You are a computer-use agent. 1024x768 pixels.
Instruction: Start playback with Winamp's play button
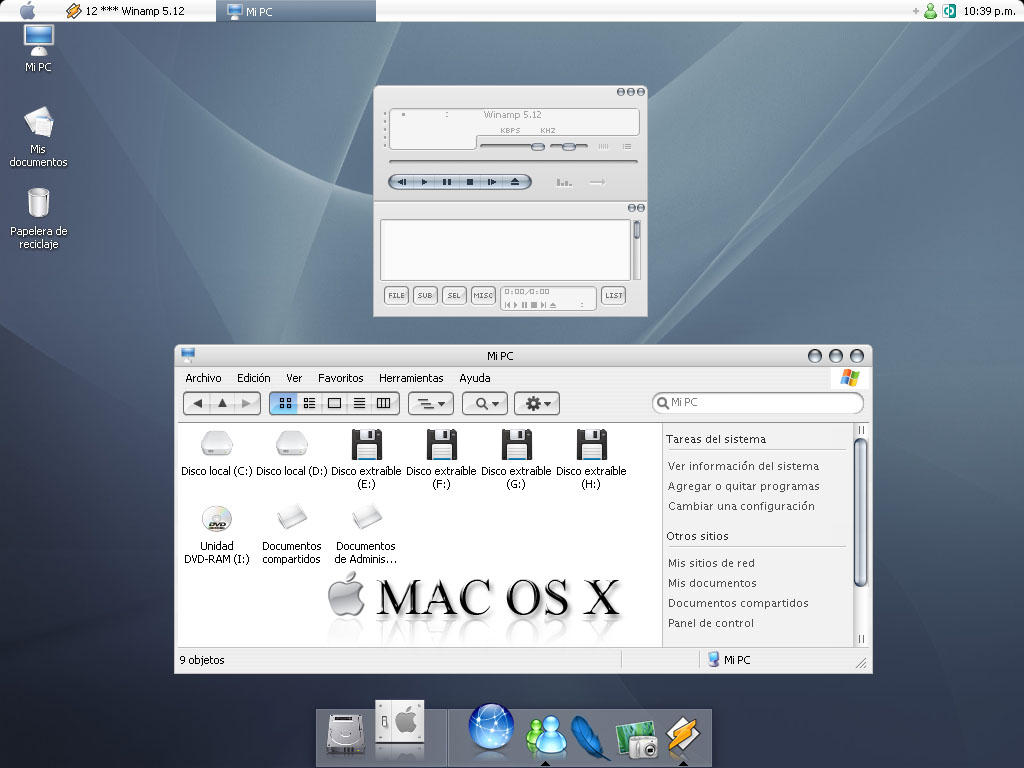click(x=424, y=182)
